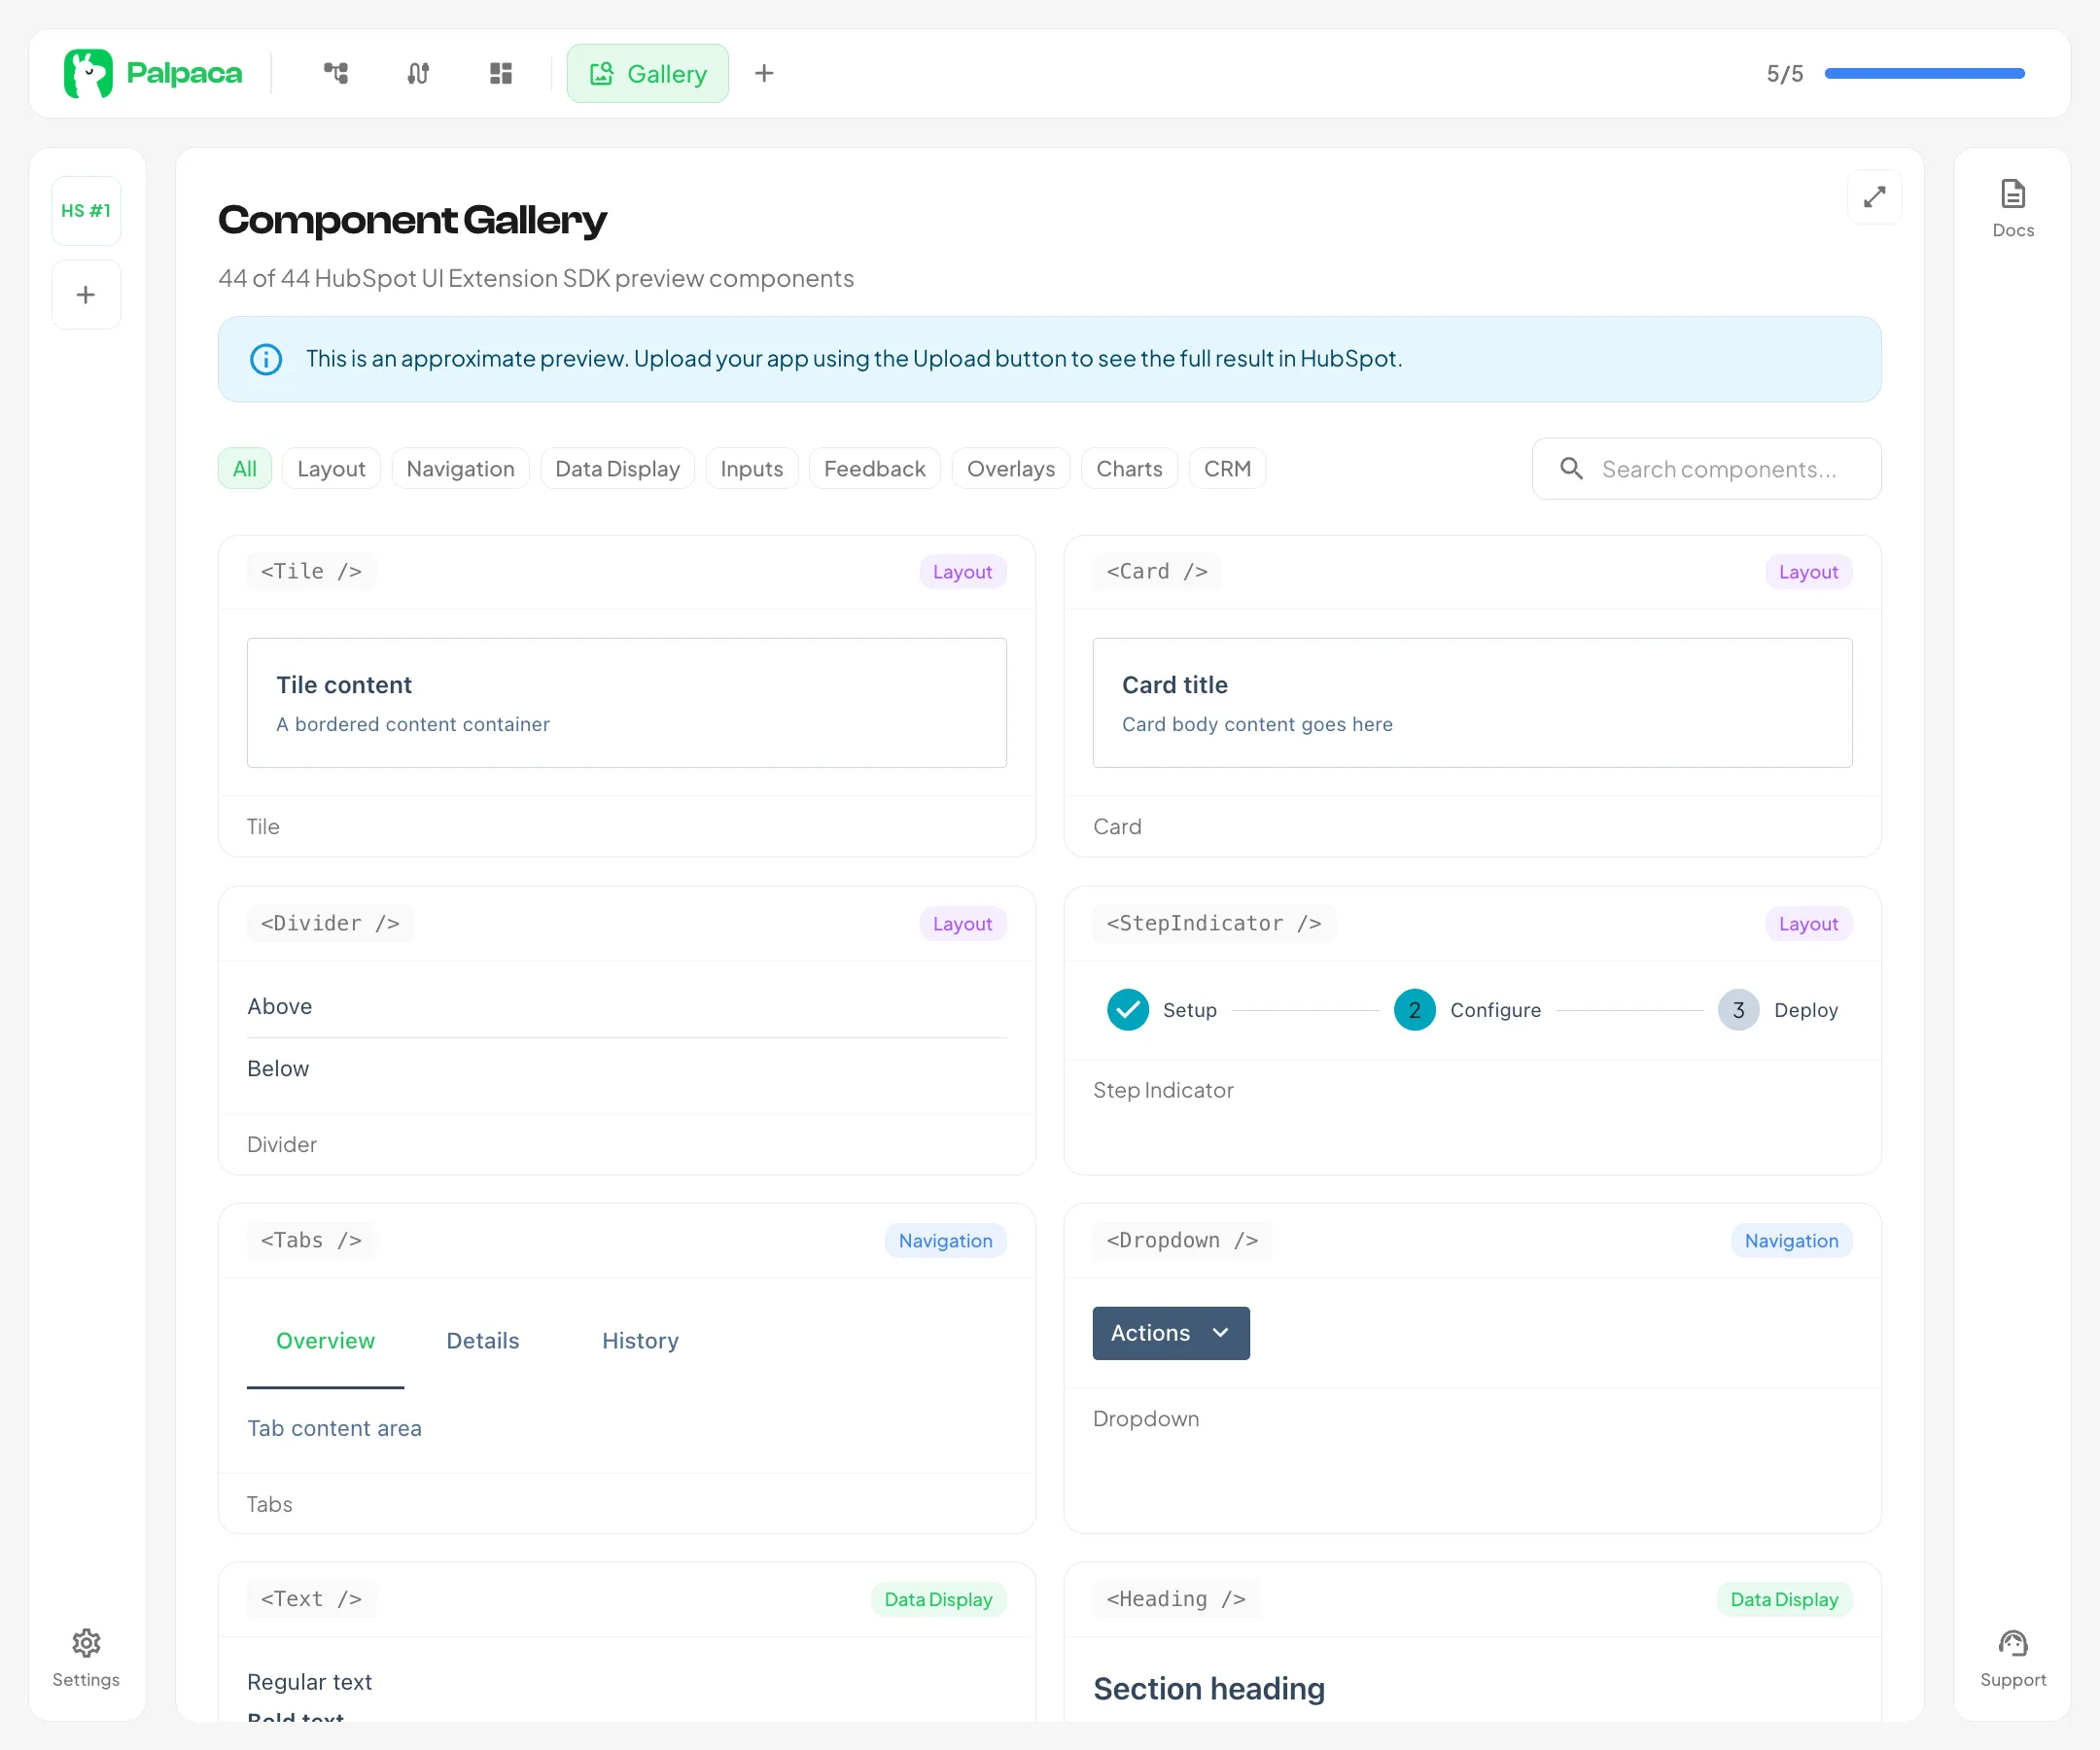Open the dashboard layout view icon
The width and height of the screenshot is (2100, 1750).
point(500,73)
